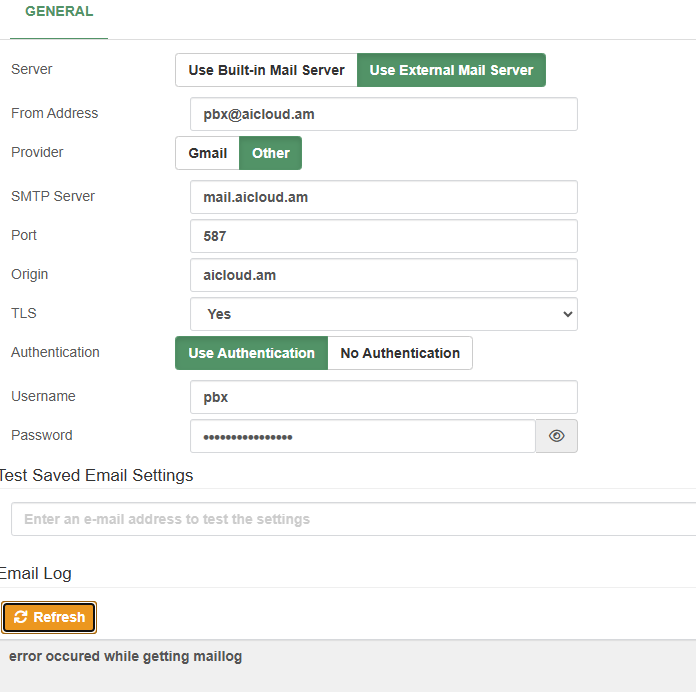The height and width of the screenshot is (692, 696).
Task: Refresh the Email Log
Action: 49,617
